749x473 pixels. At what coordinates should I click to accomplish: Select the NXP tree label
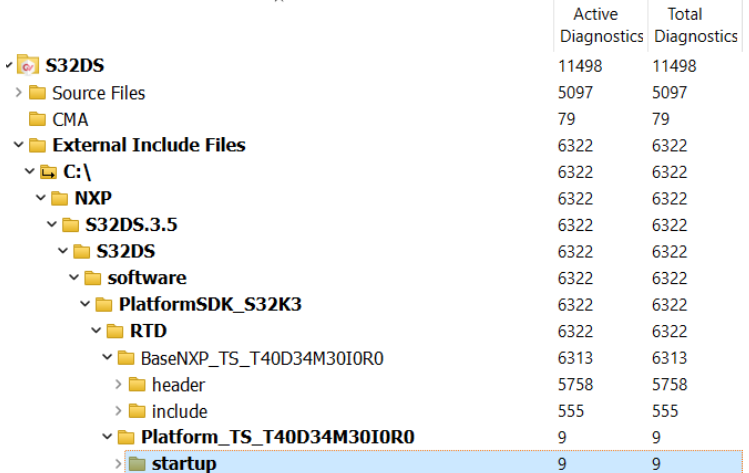pyautogui.click(x=93, y=198)
